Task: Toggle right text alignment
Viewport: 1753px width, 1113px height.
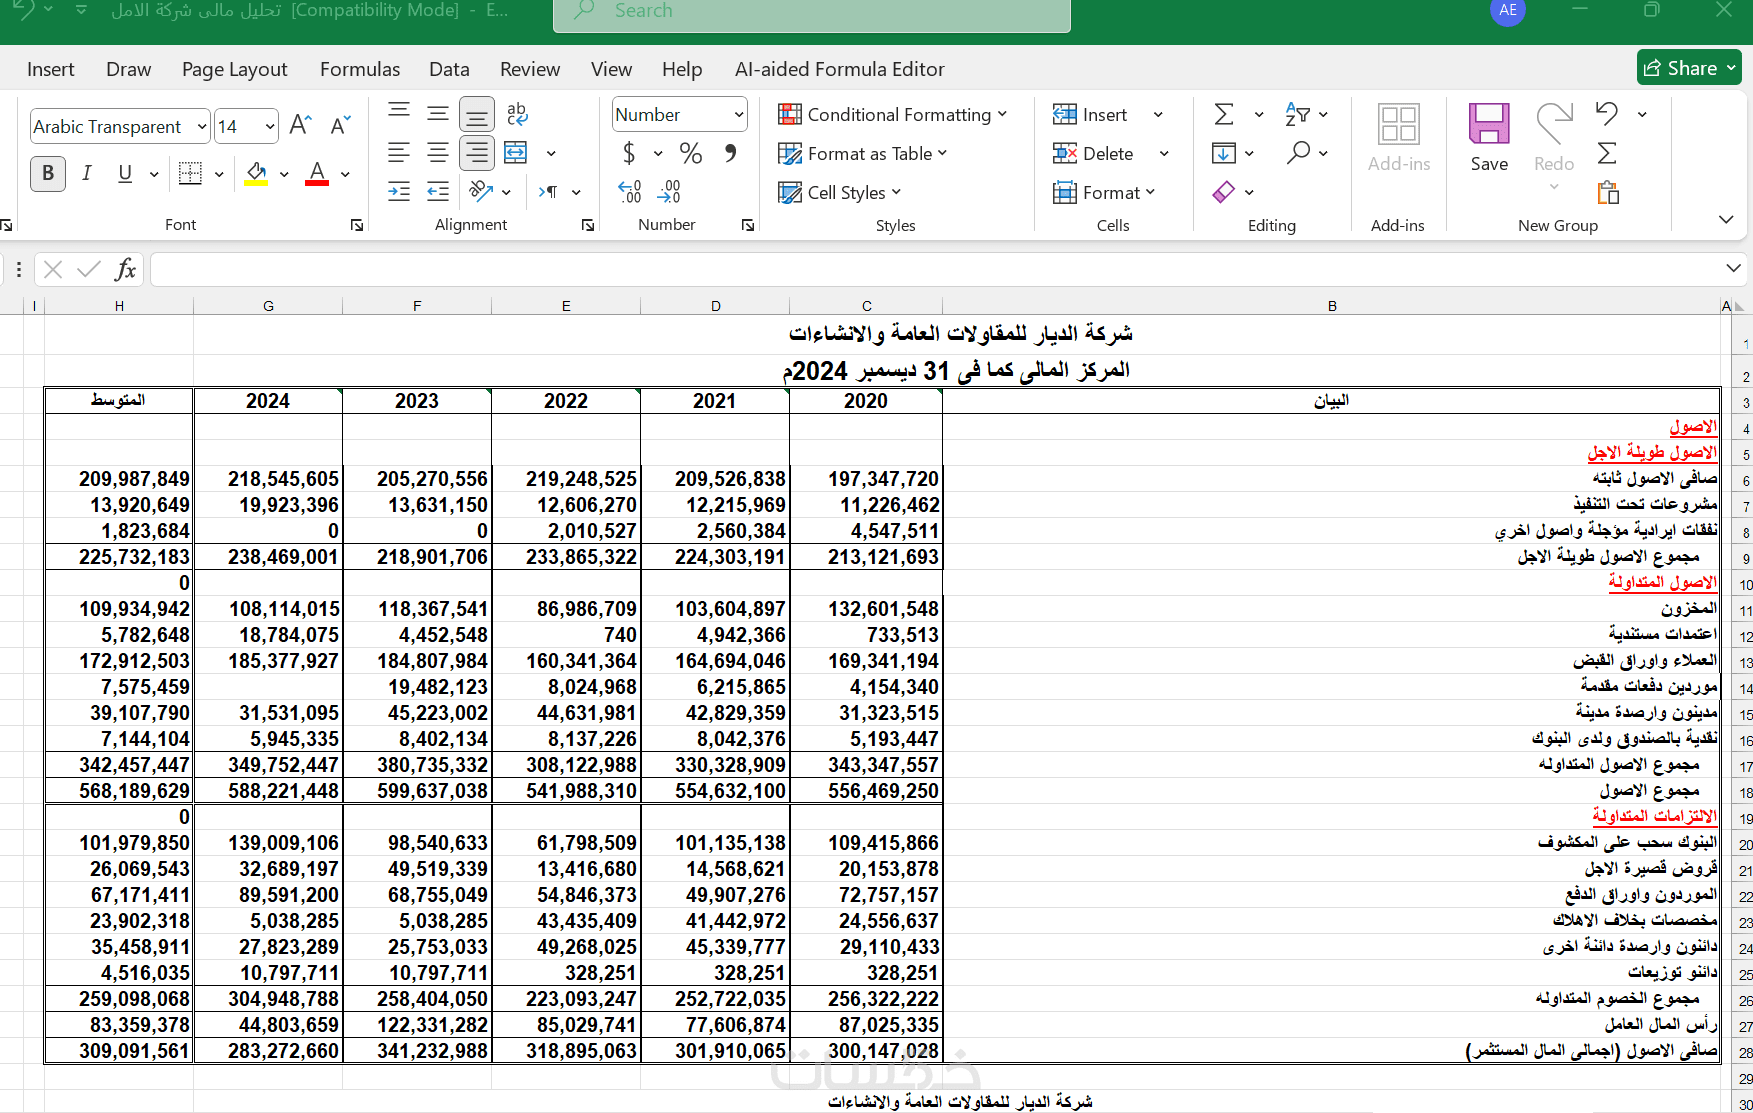Action: [477, 153]
